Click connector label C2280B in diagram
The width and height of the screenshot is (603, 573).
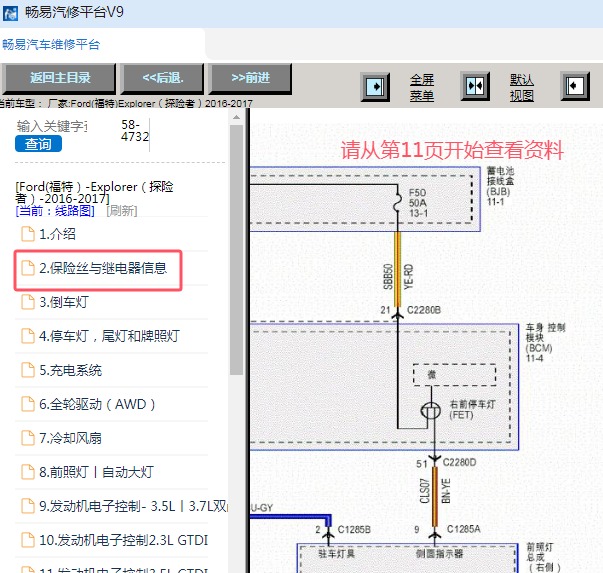pyautogui.click(x=424, y=310)
